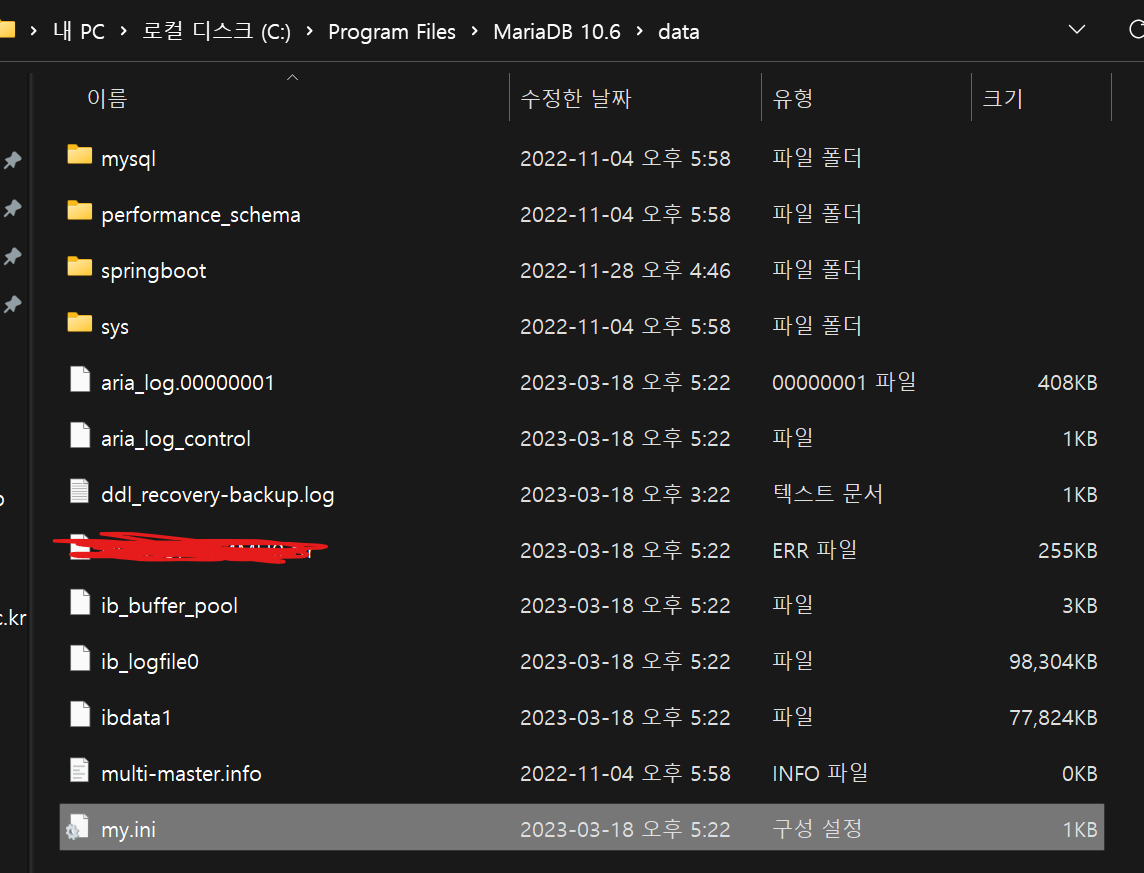
Task: Go to MariaDB 10.6 in breadcrumb
Action: click(557, 31)
